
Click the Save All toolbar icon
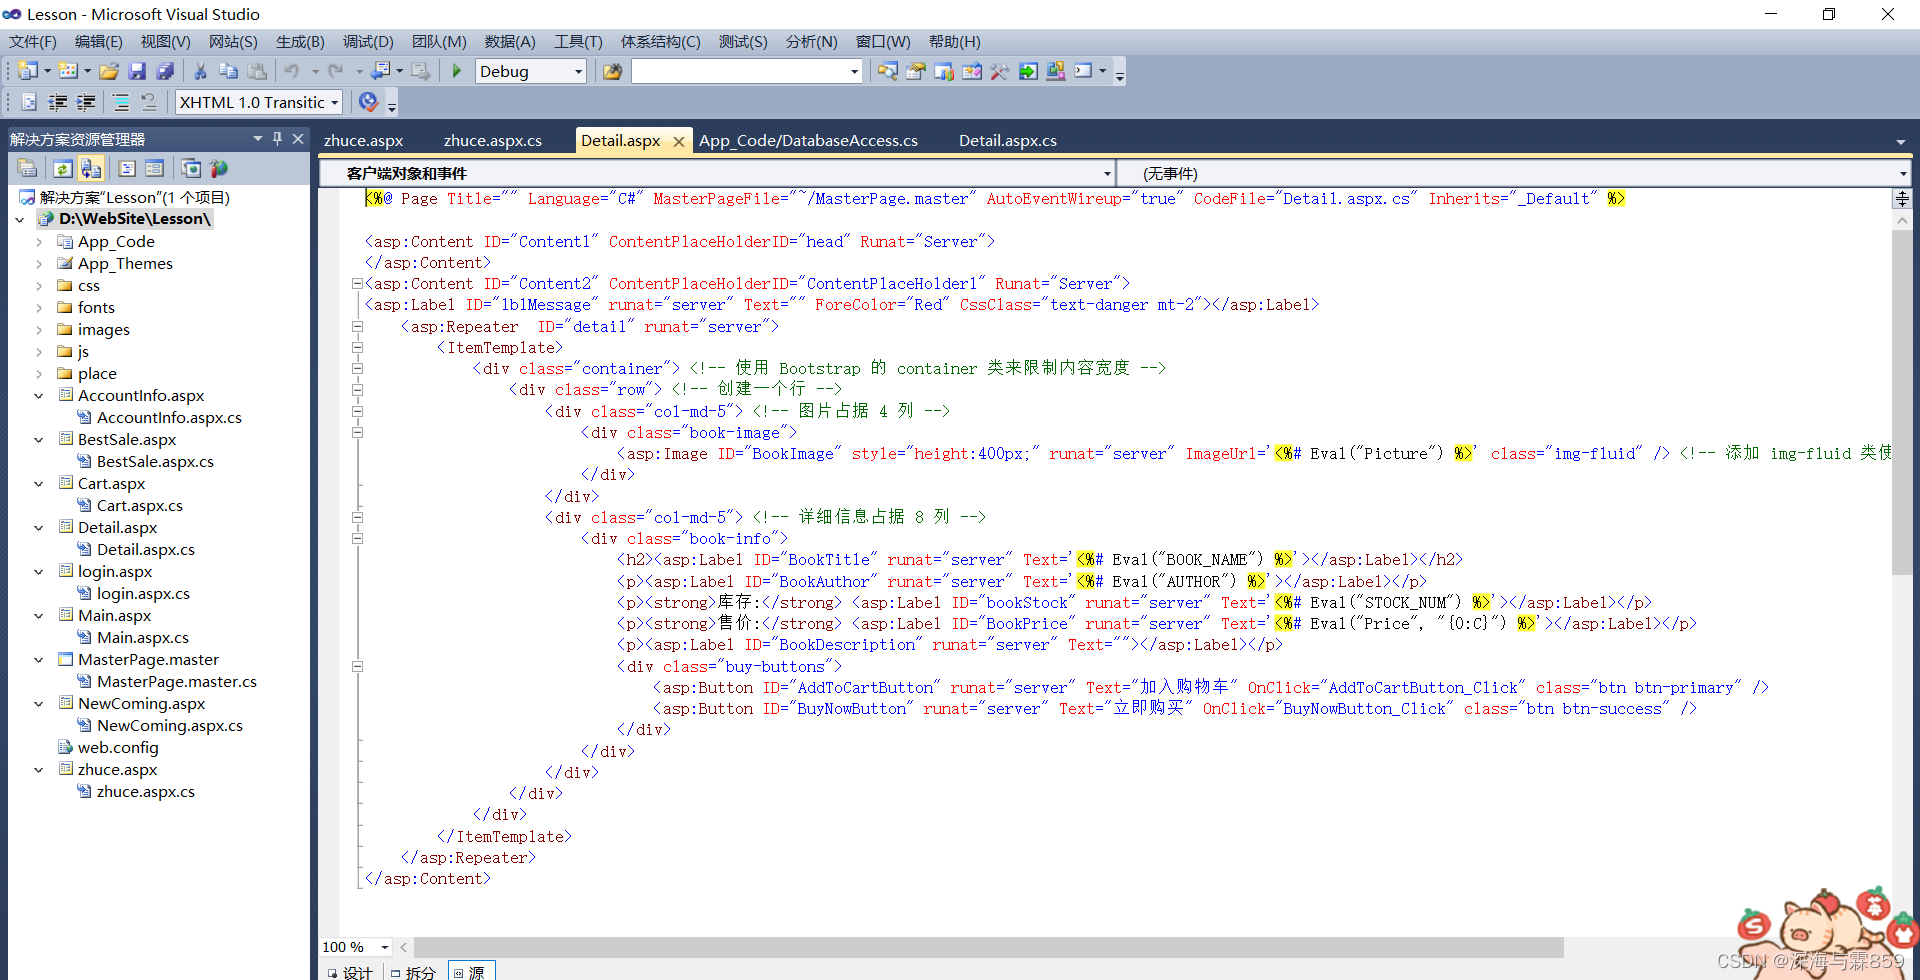[166, 71]
